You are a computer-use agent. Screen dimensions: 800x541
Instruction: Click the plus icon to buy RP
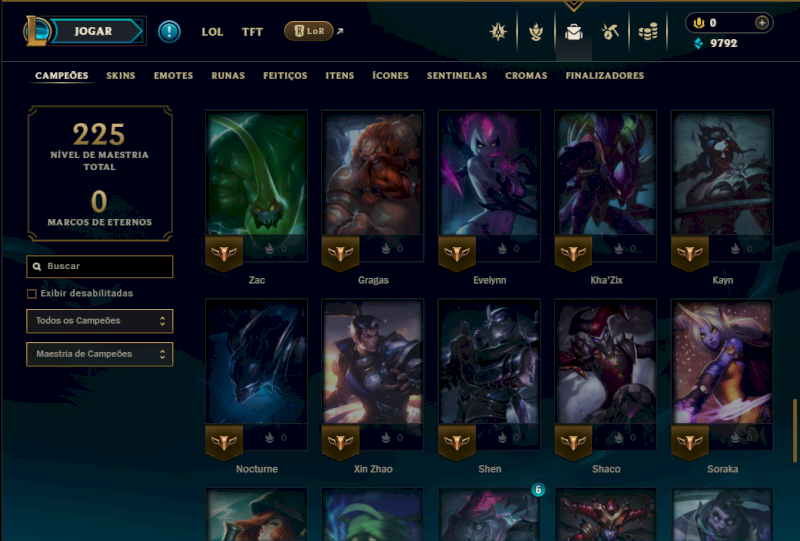click(x=762, y=23)
